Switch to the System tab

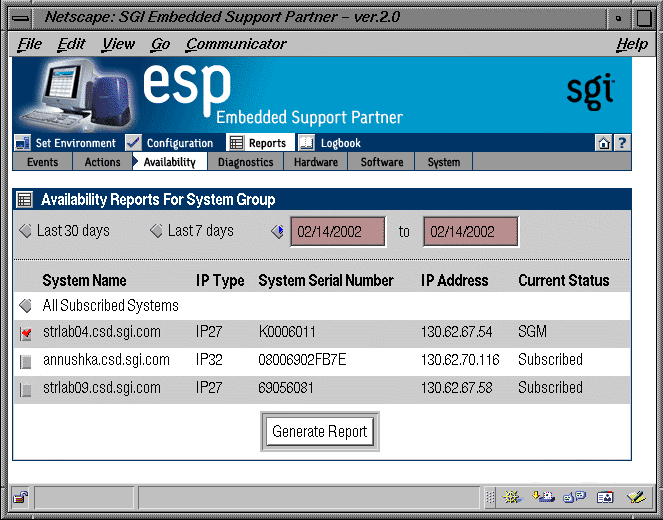444,162
